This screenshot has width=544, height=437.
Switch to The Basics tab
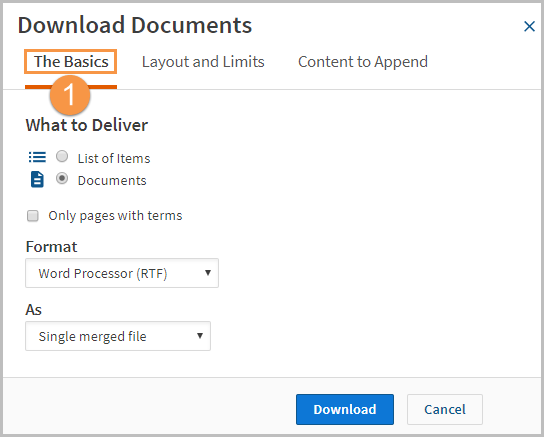point(71,62)
